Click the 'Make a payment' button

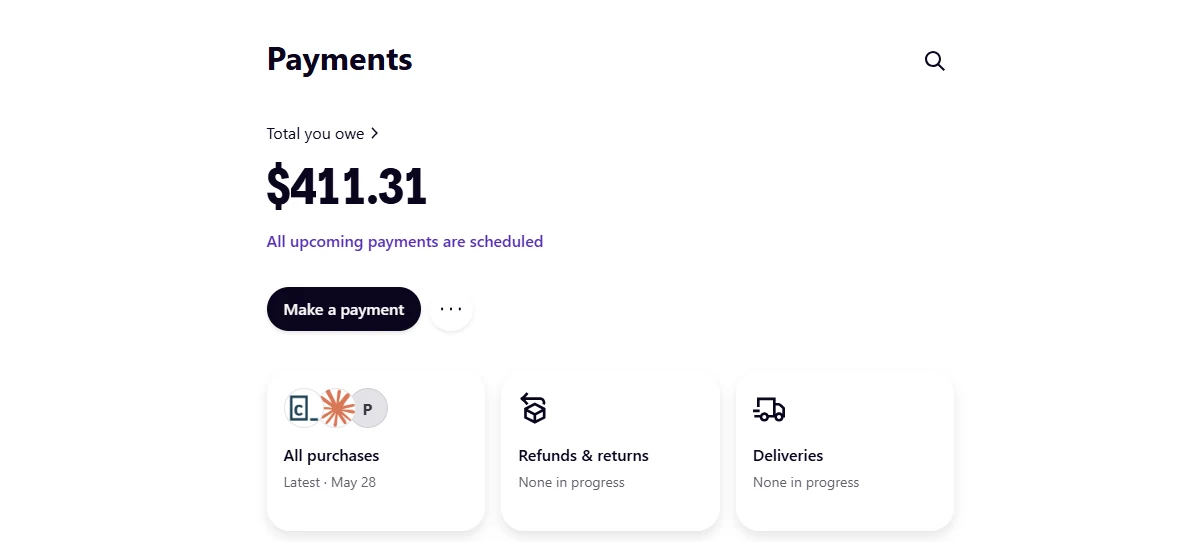point(344,309)
